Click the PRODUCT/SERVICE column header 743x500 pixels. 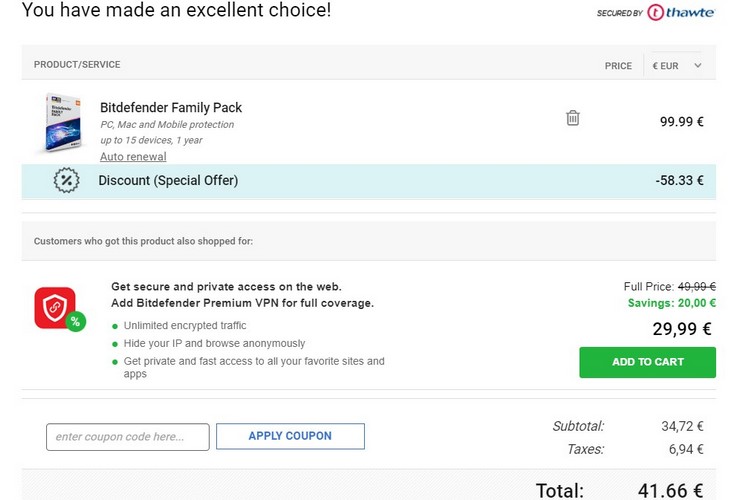tap(77, 65)
